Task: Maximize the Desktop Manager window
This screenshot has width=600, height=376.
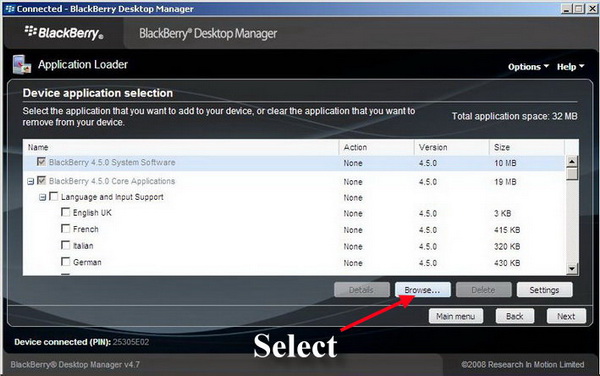Action: 579,8
